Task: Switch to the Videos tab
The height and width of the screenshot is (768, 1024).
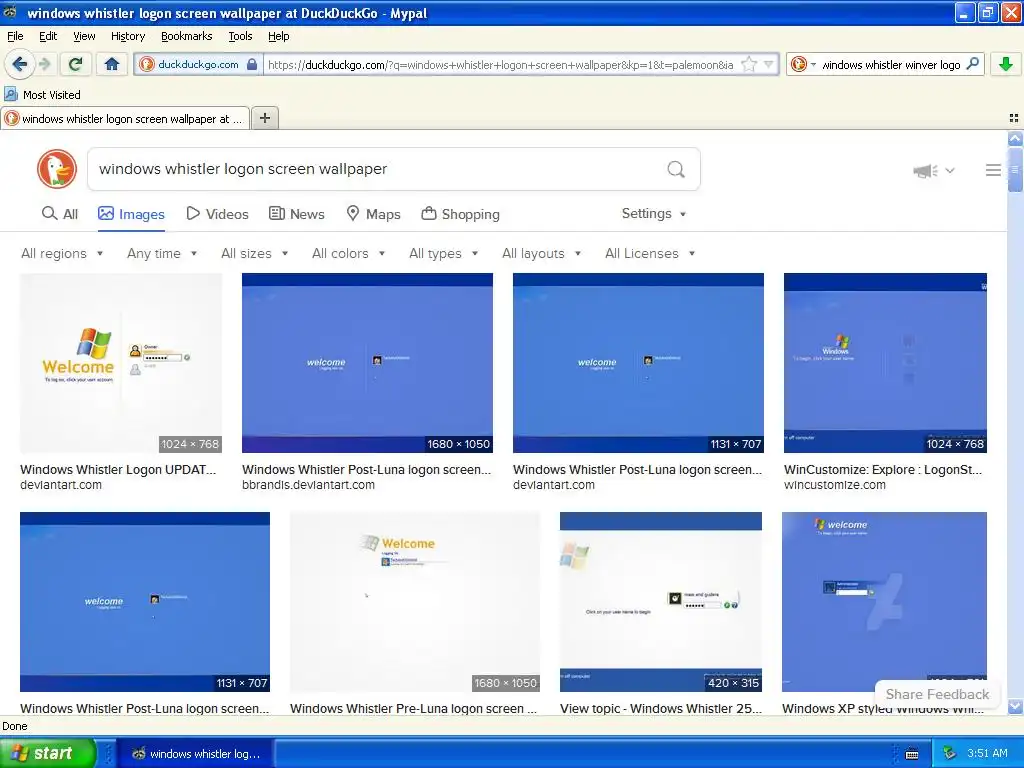Action: tap(217, 214)
